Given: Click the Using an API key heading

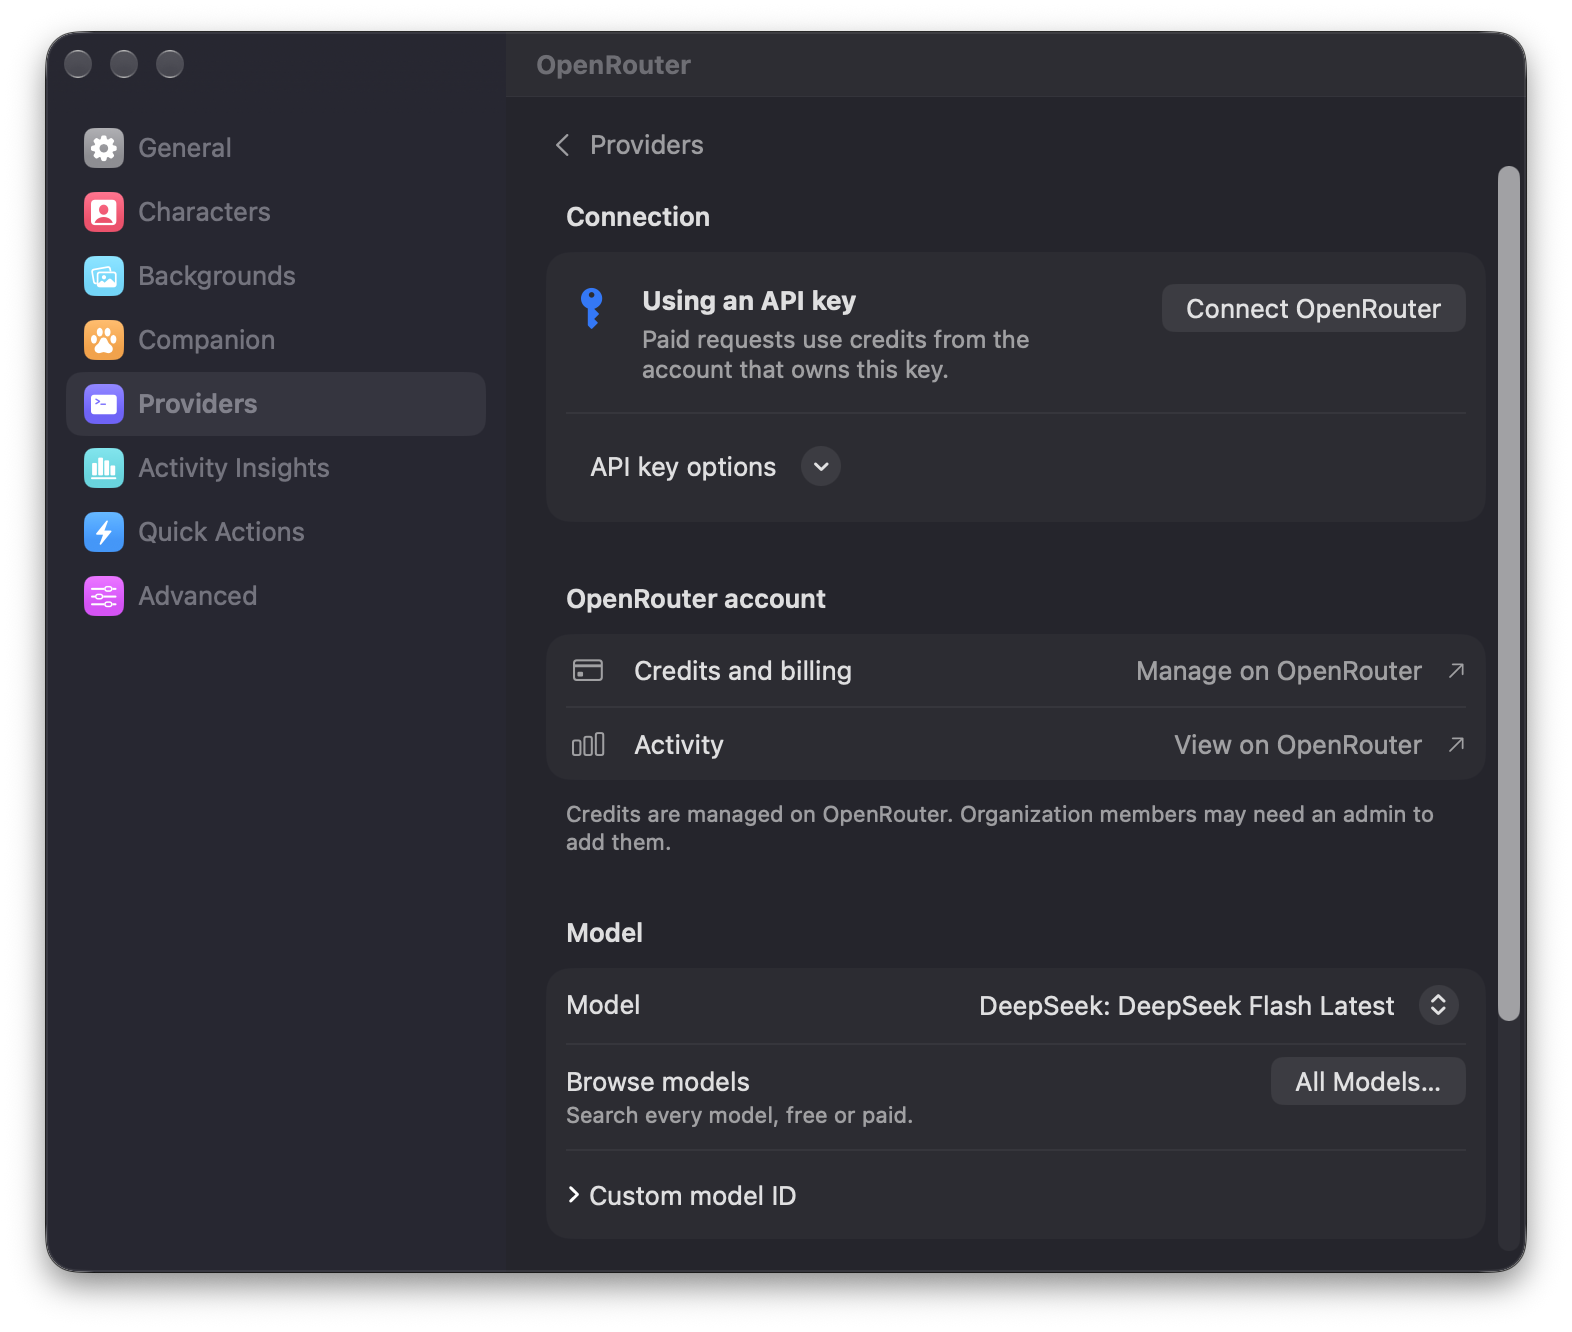Looking at the screenshot, I should (x=749, y=301).
